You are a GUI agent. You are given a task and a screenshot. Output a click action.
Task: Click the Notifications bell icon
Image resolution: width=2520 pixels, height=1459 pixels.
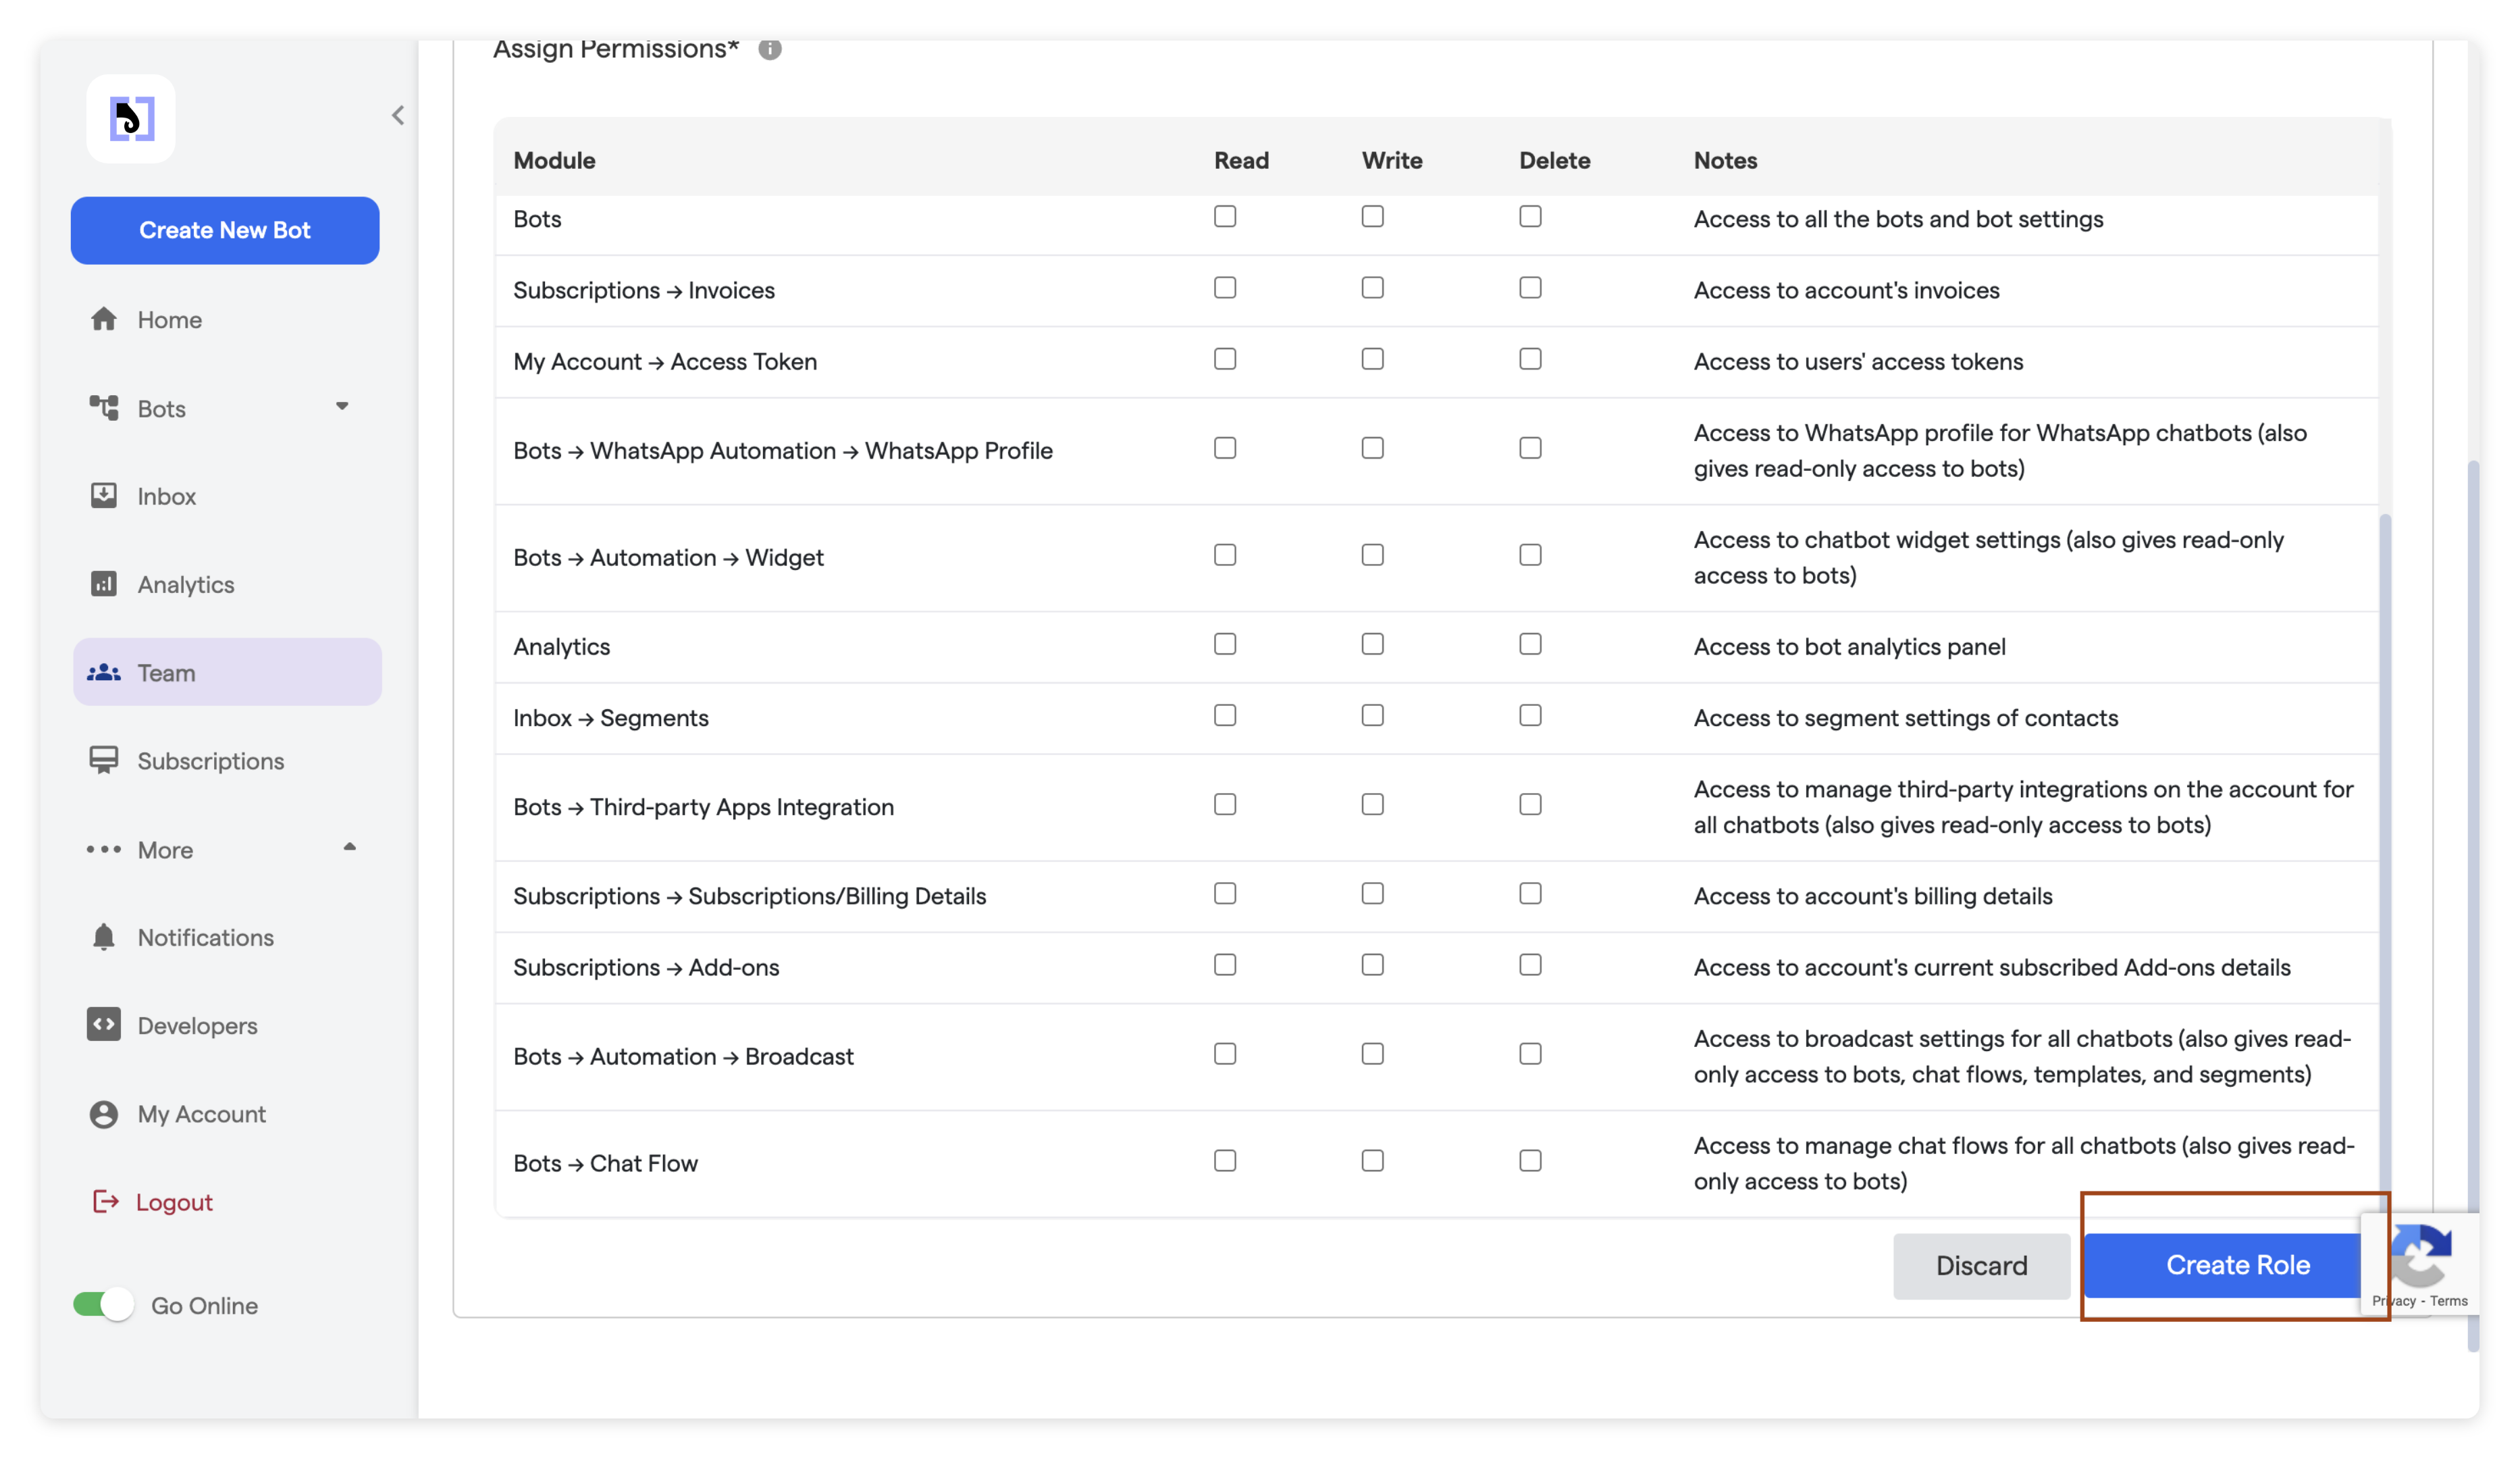(x=104, y=937)
